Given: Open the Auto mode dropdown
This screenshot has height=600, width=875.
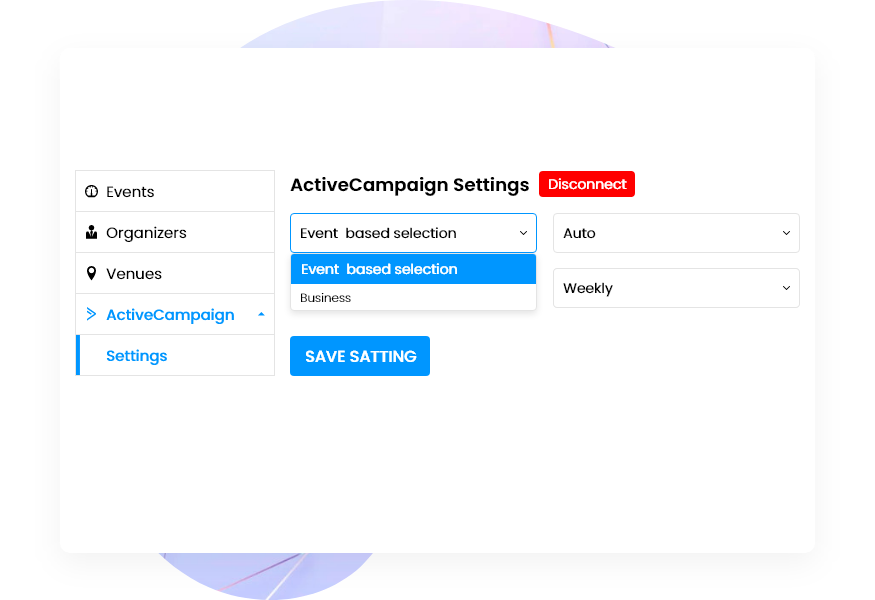Looking at the screenshot, I should tap(676, 233).
